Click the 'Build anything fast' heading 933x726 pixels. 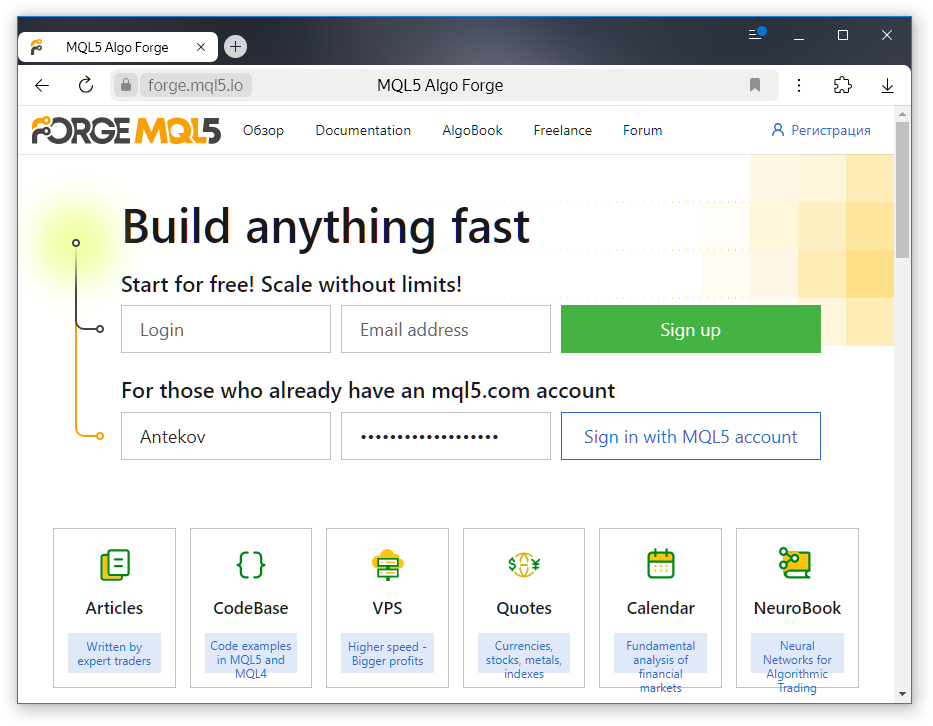326,228
